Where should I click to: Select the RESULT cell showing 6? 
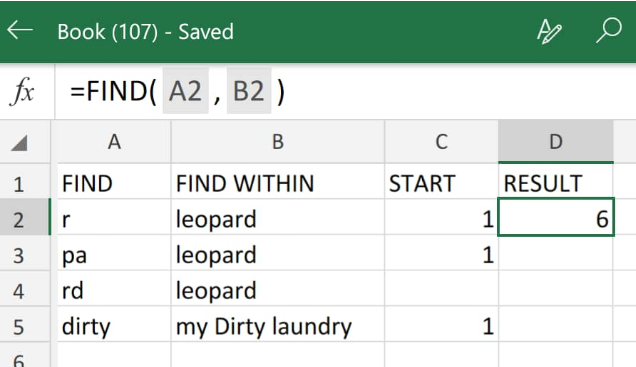click(x=556, y=217)
